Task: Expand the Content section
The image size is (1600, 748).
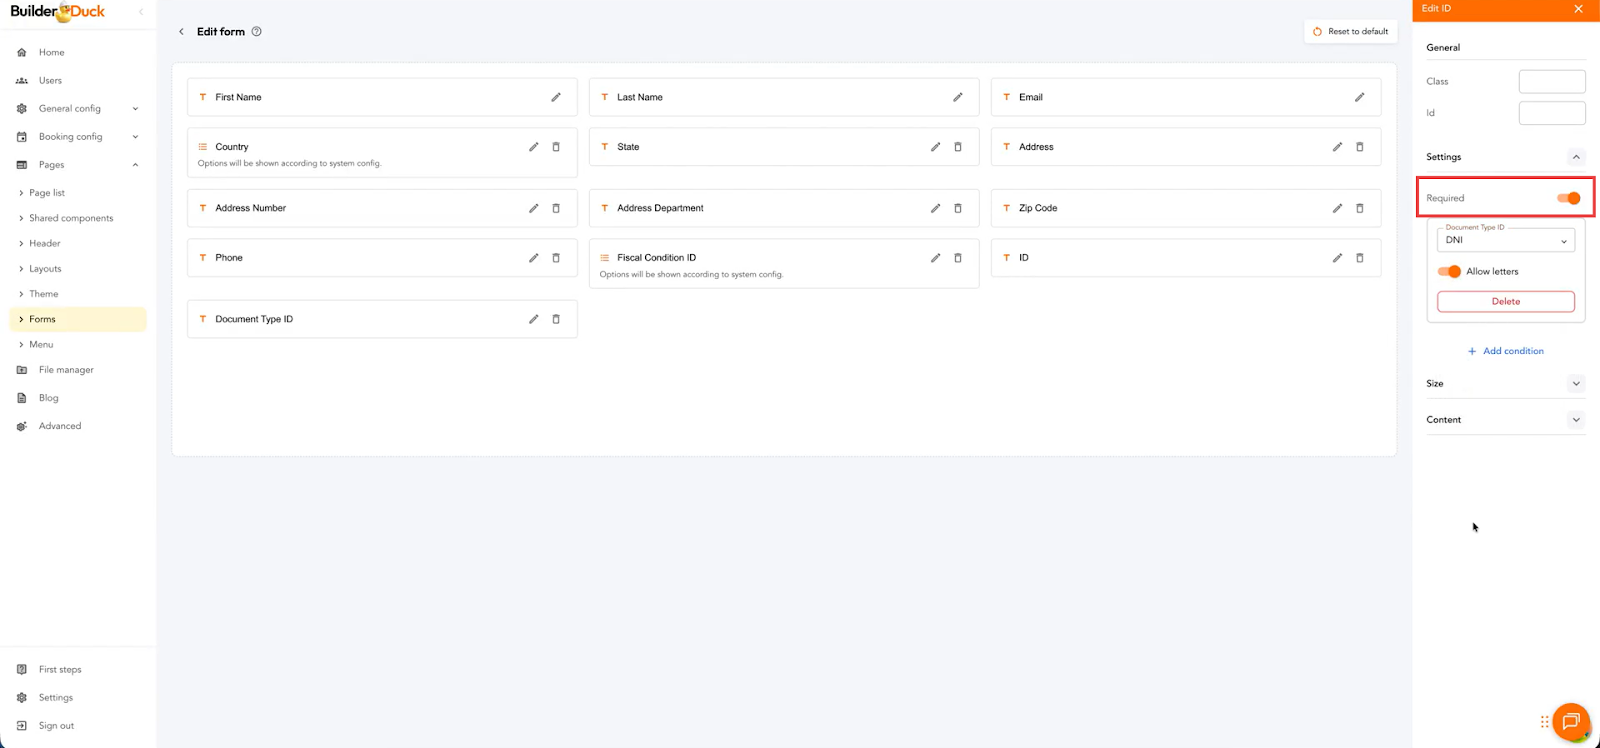Action: [1576, 420]
